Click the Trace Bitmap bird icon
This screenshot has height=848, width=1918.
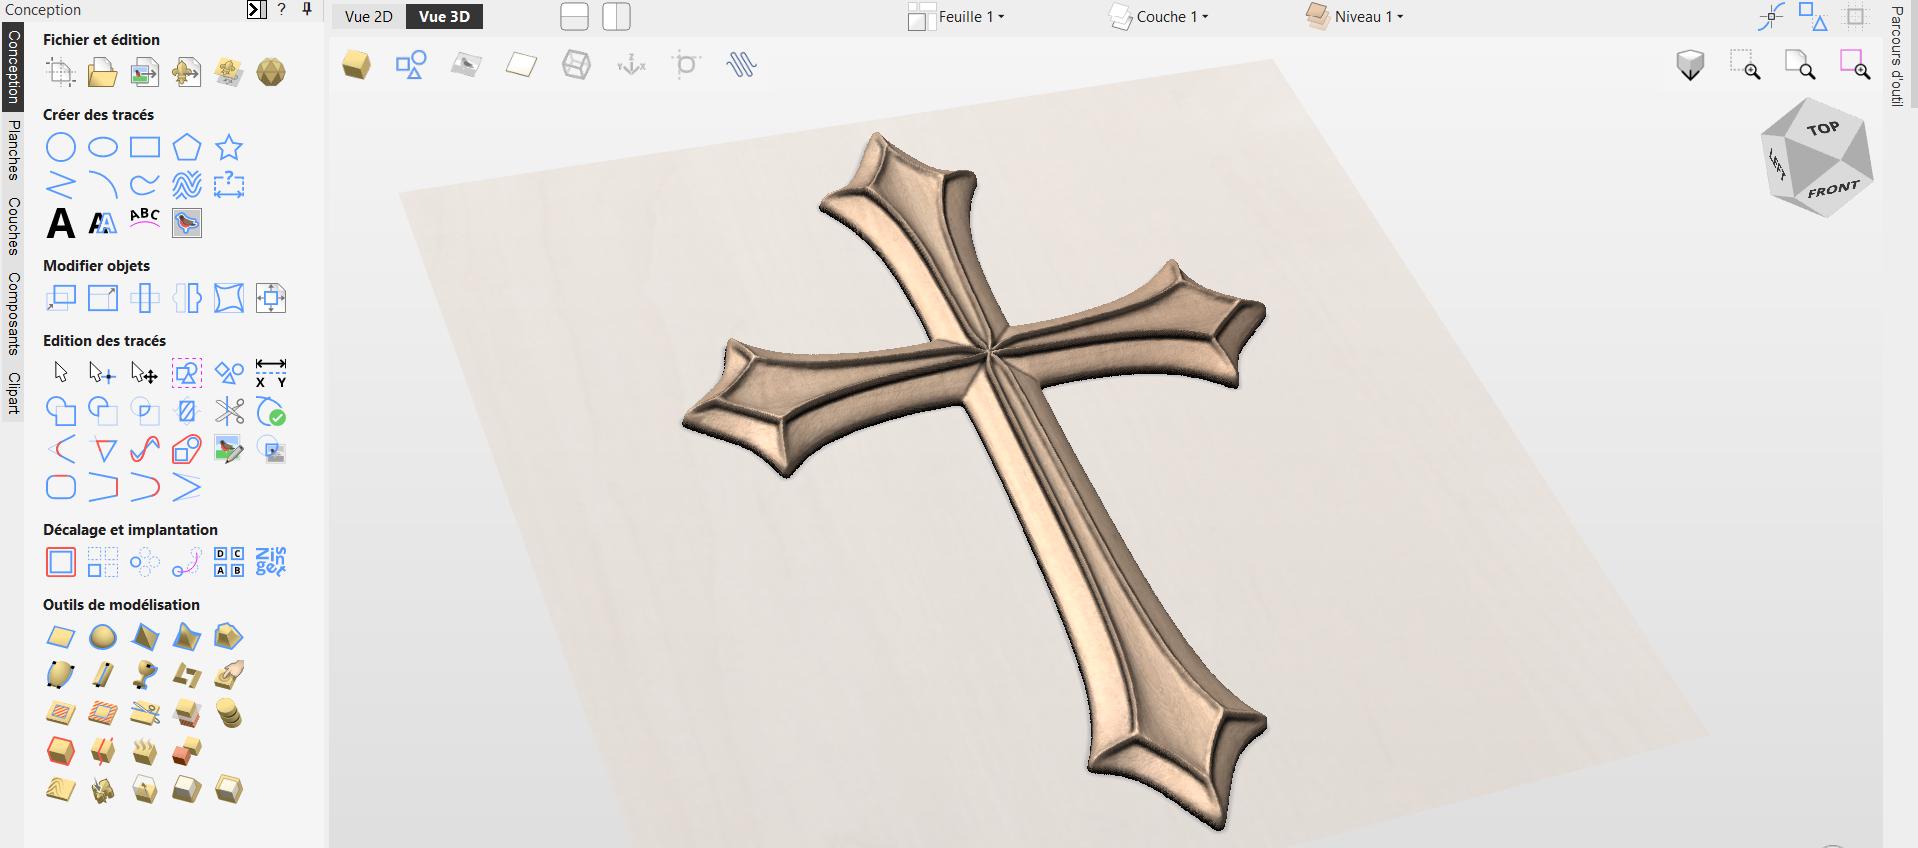(x=187, y=223)
